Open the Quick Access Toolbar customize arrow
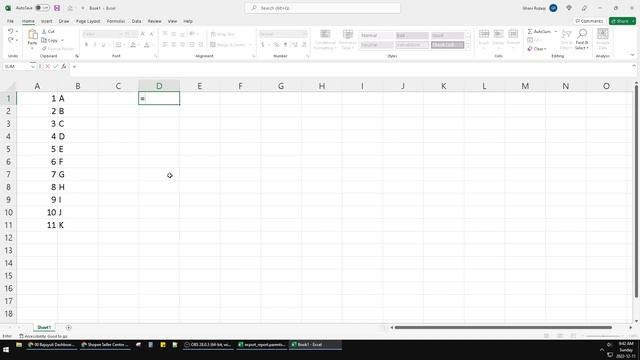The width and height of the screenshot is (640, 360). pos(82,8)
